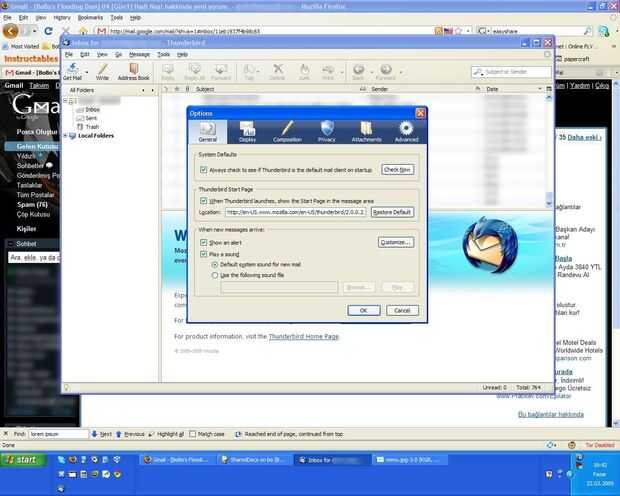Image resolution: width=620 pixels, height=496 pixels.
Task: Close the Firefox find bar
Action: [x=6, y=434]
